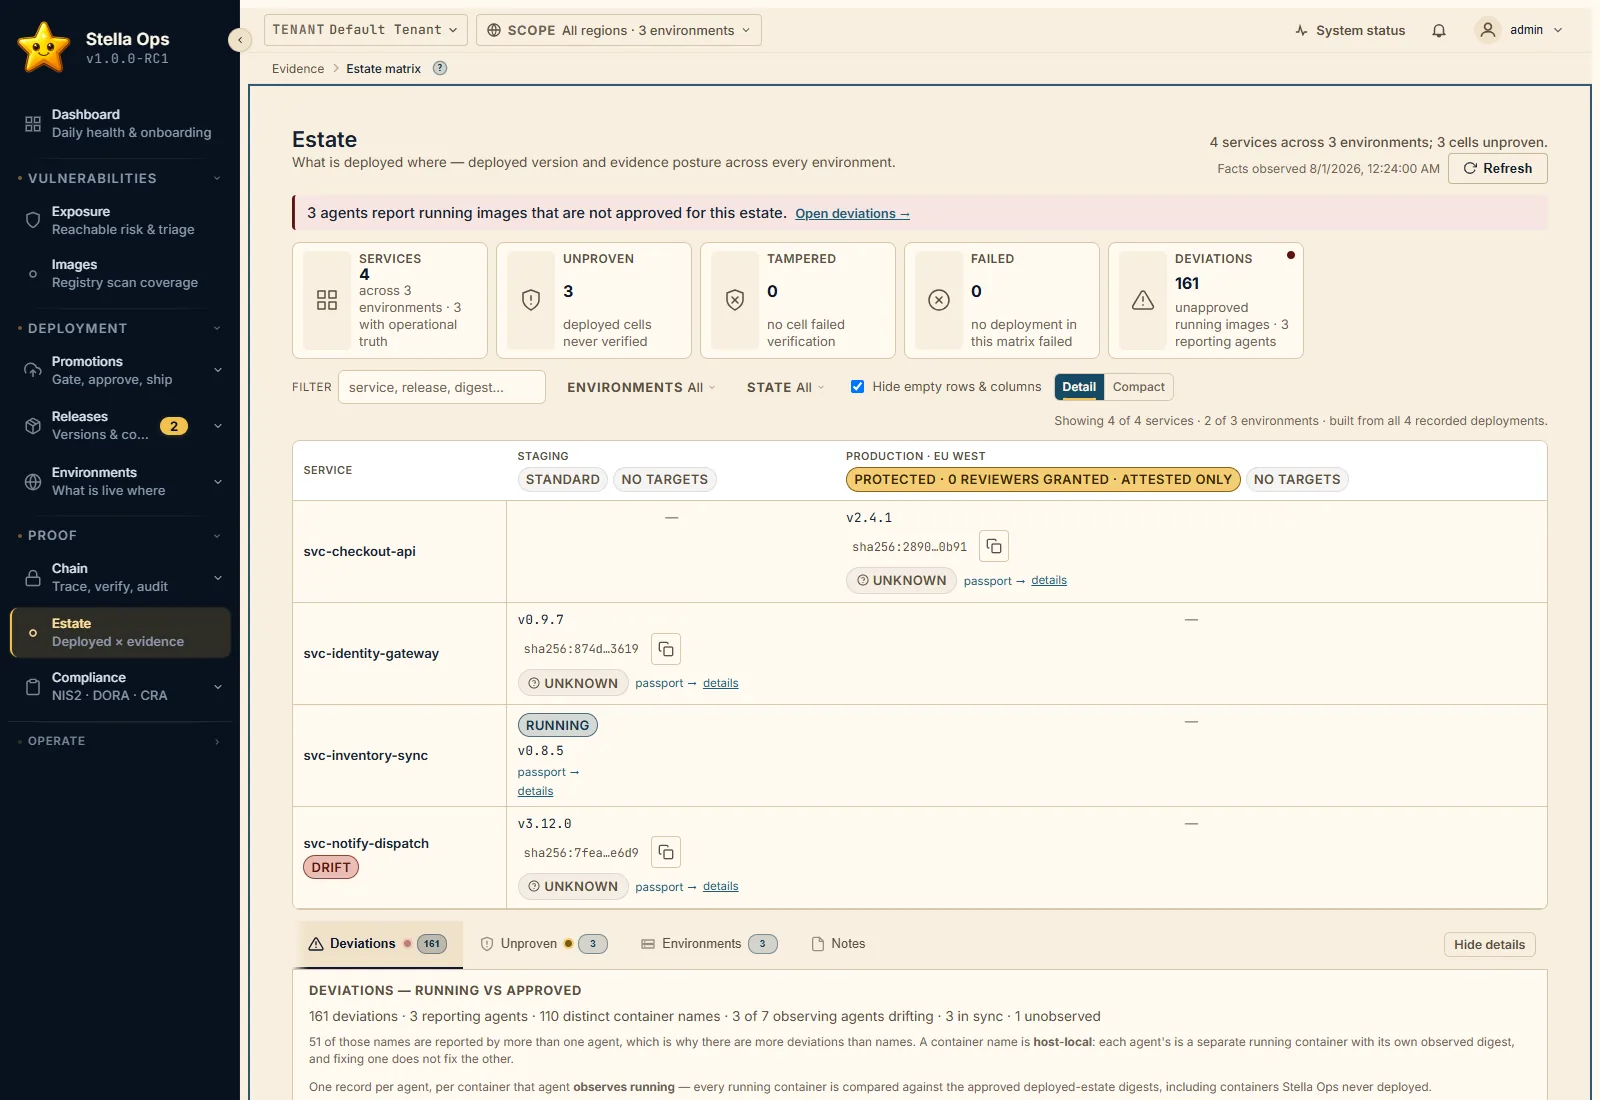The image size is (1600, 1100).
Task: Open the Tenant Default Tenant dropdown
Action: [x=365, y=30]
